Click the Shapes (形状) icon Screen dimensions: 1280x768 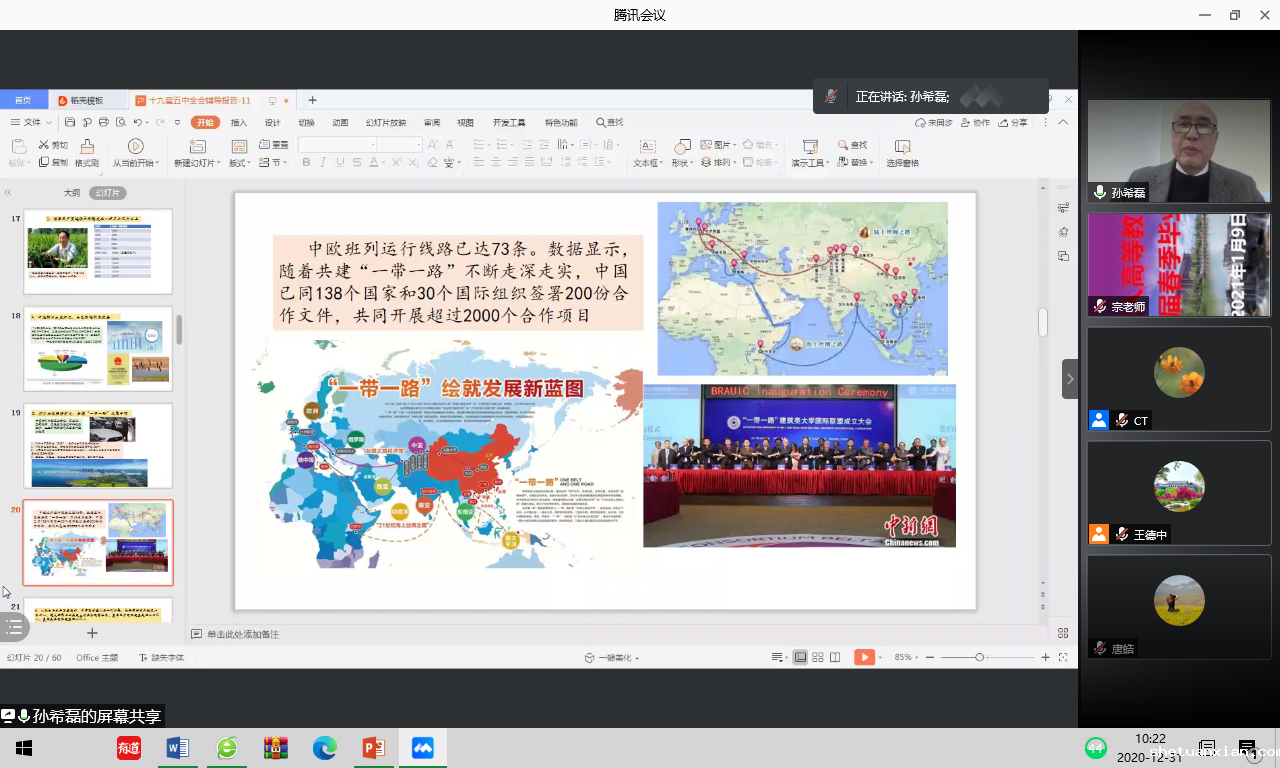tap(682, 147)
